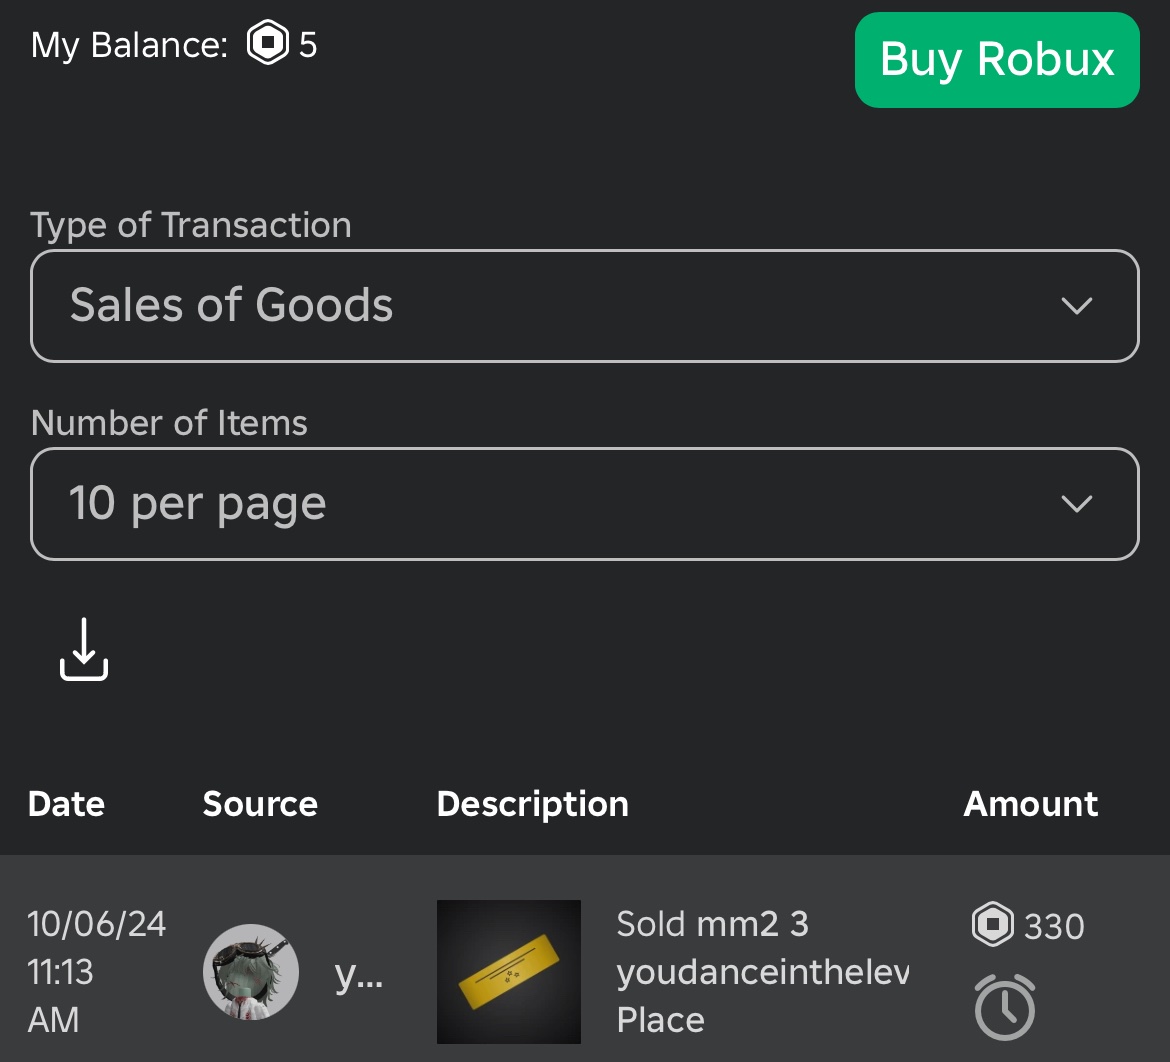
Task: Click the balance amount 5
Action: click(x=307, y=44)
